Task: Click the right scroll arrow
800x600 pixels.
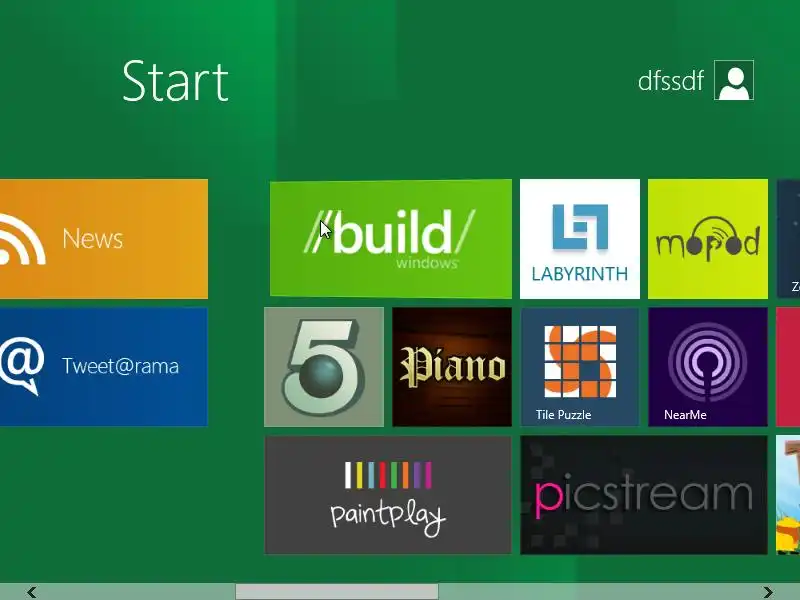Action: point(768,592)
